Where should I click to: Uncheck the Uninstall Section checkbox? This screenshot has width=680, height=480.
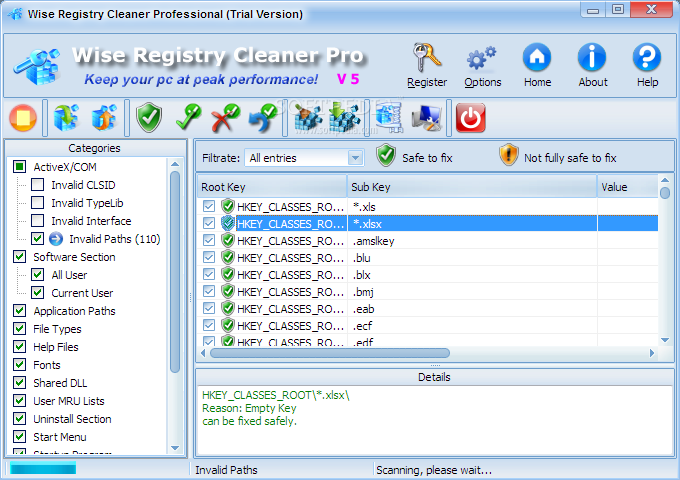[20, 418]
